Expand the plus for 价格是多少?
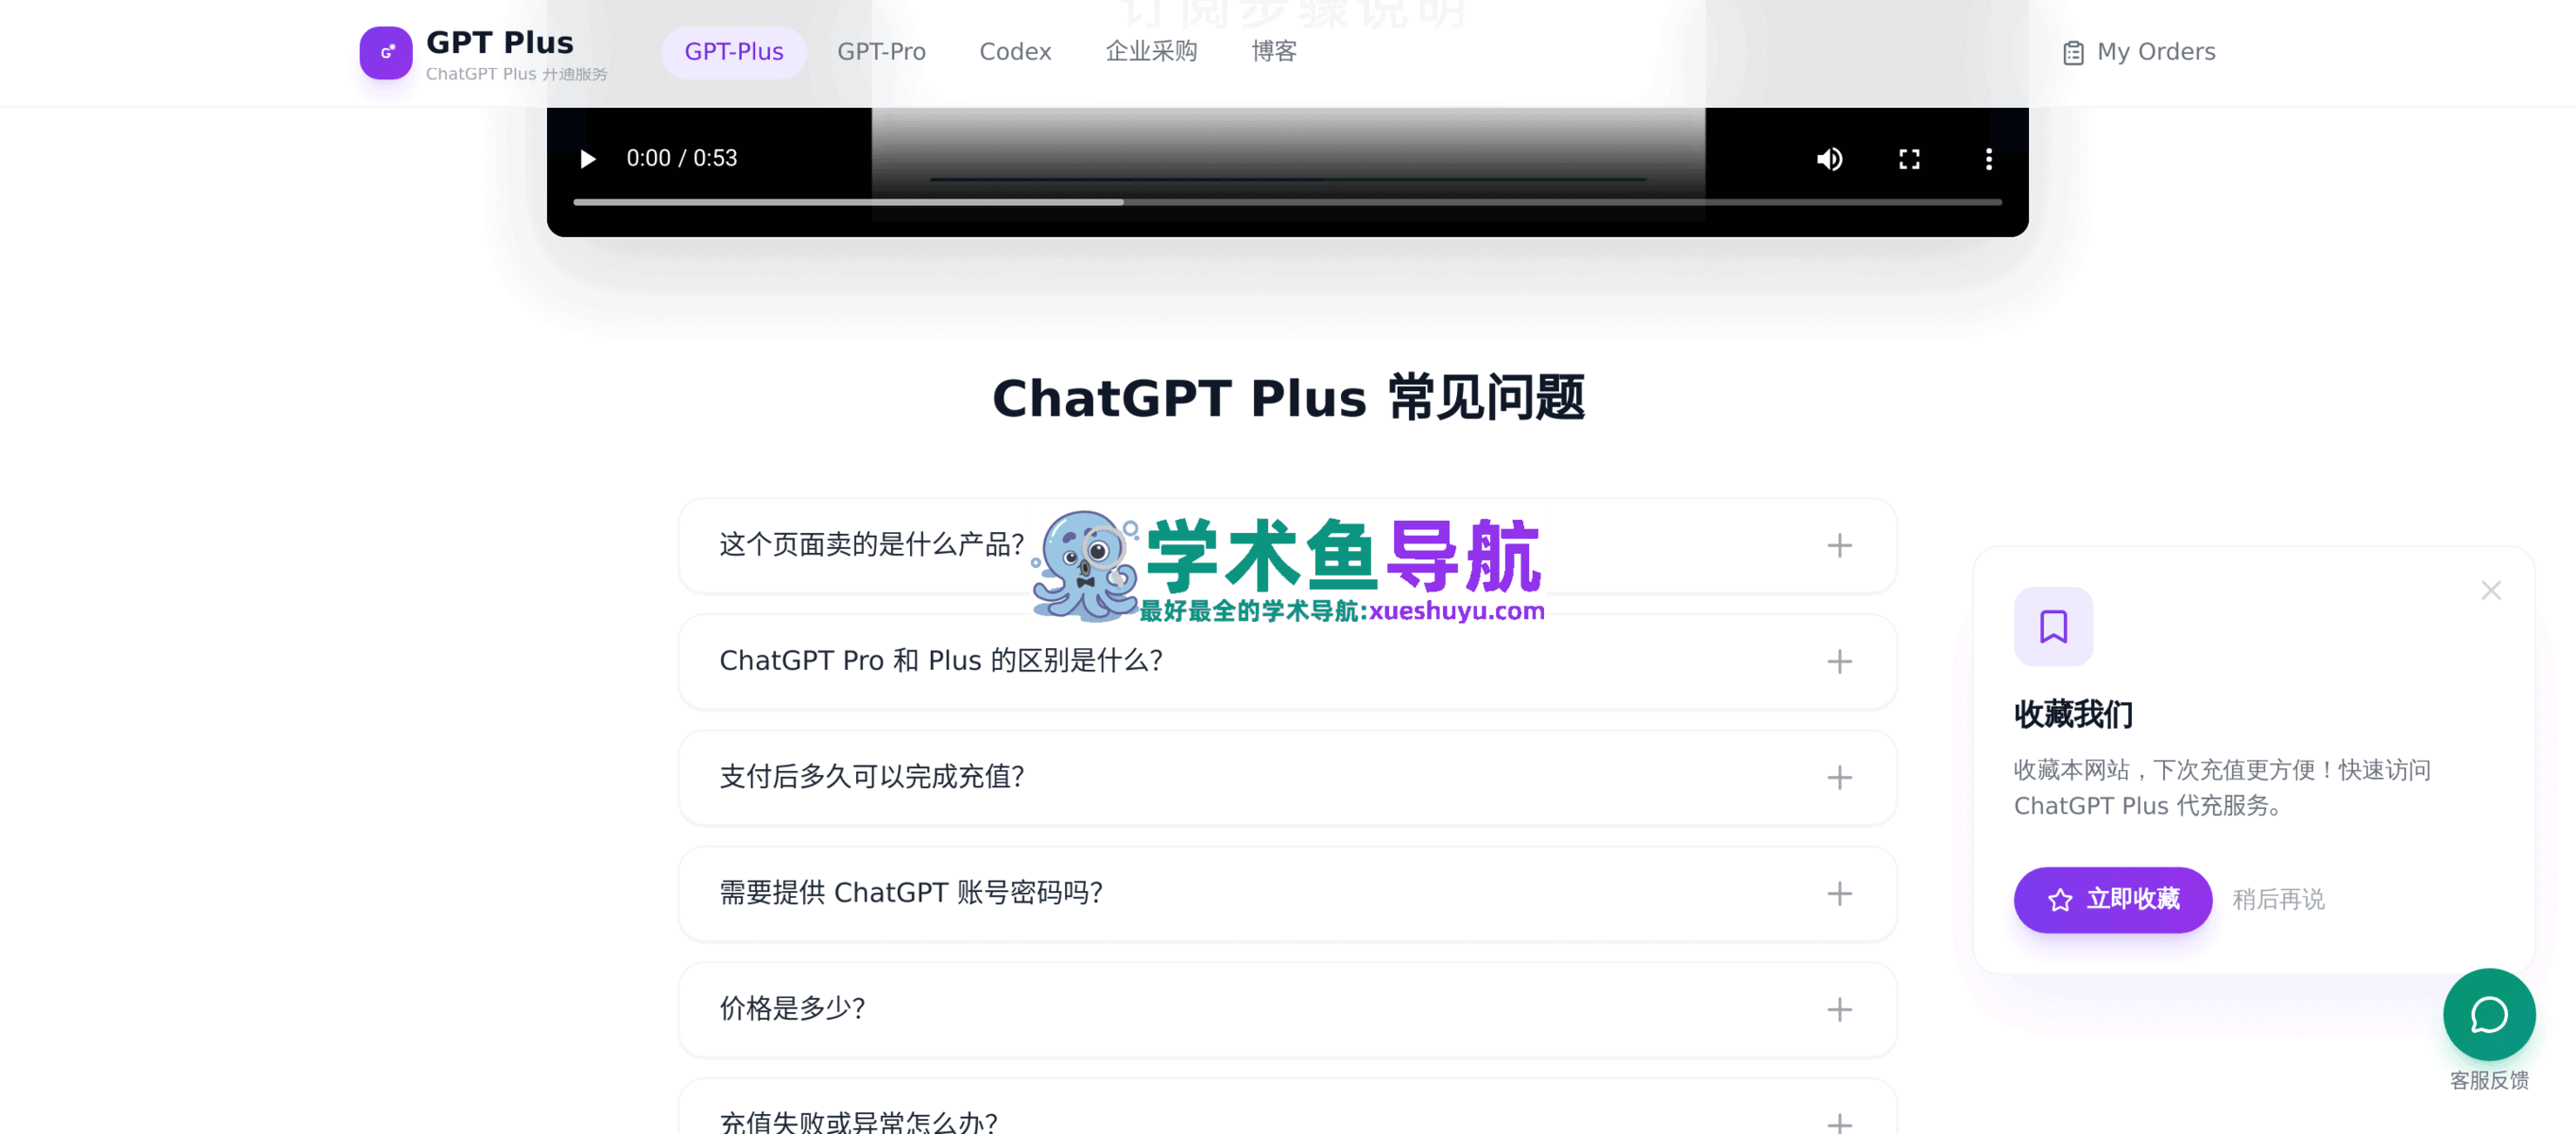2576x1134 pixels. 1839,1009
